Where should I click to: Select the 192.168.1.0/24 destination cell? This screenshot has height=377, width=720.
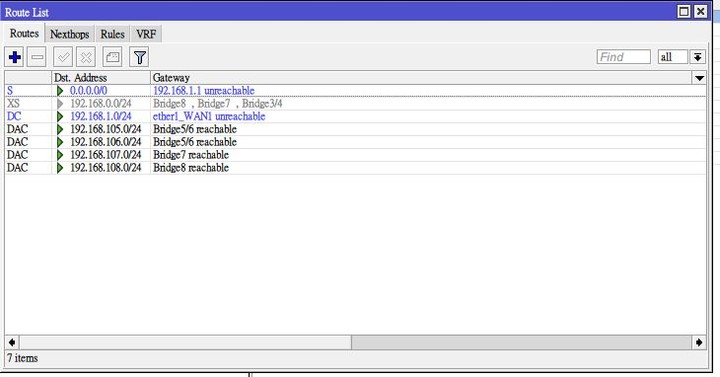tap(101, 117)
